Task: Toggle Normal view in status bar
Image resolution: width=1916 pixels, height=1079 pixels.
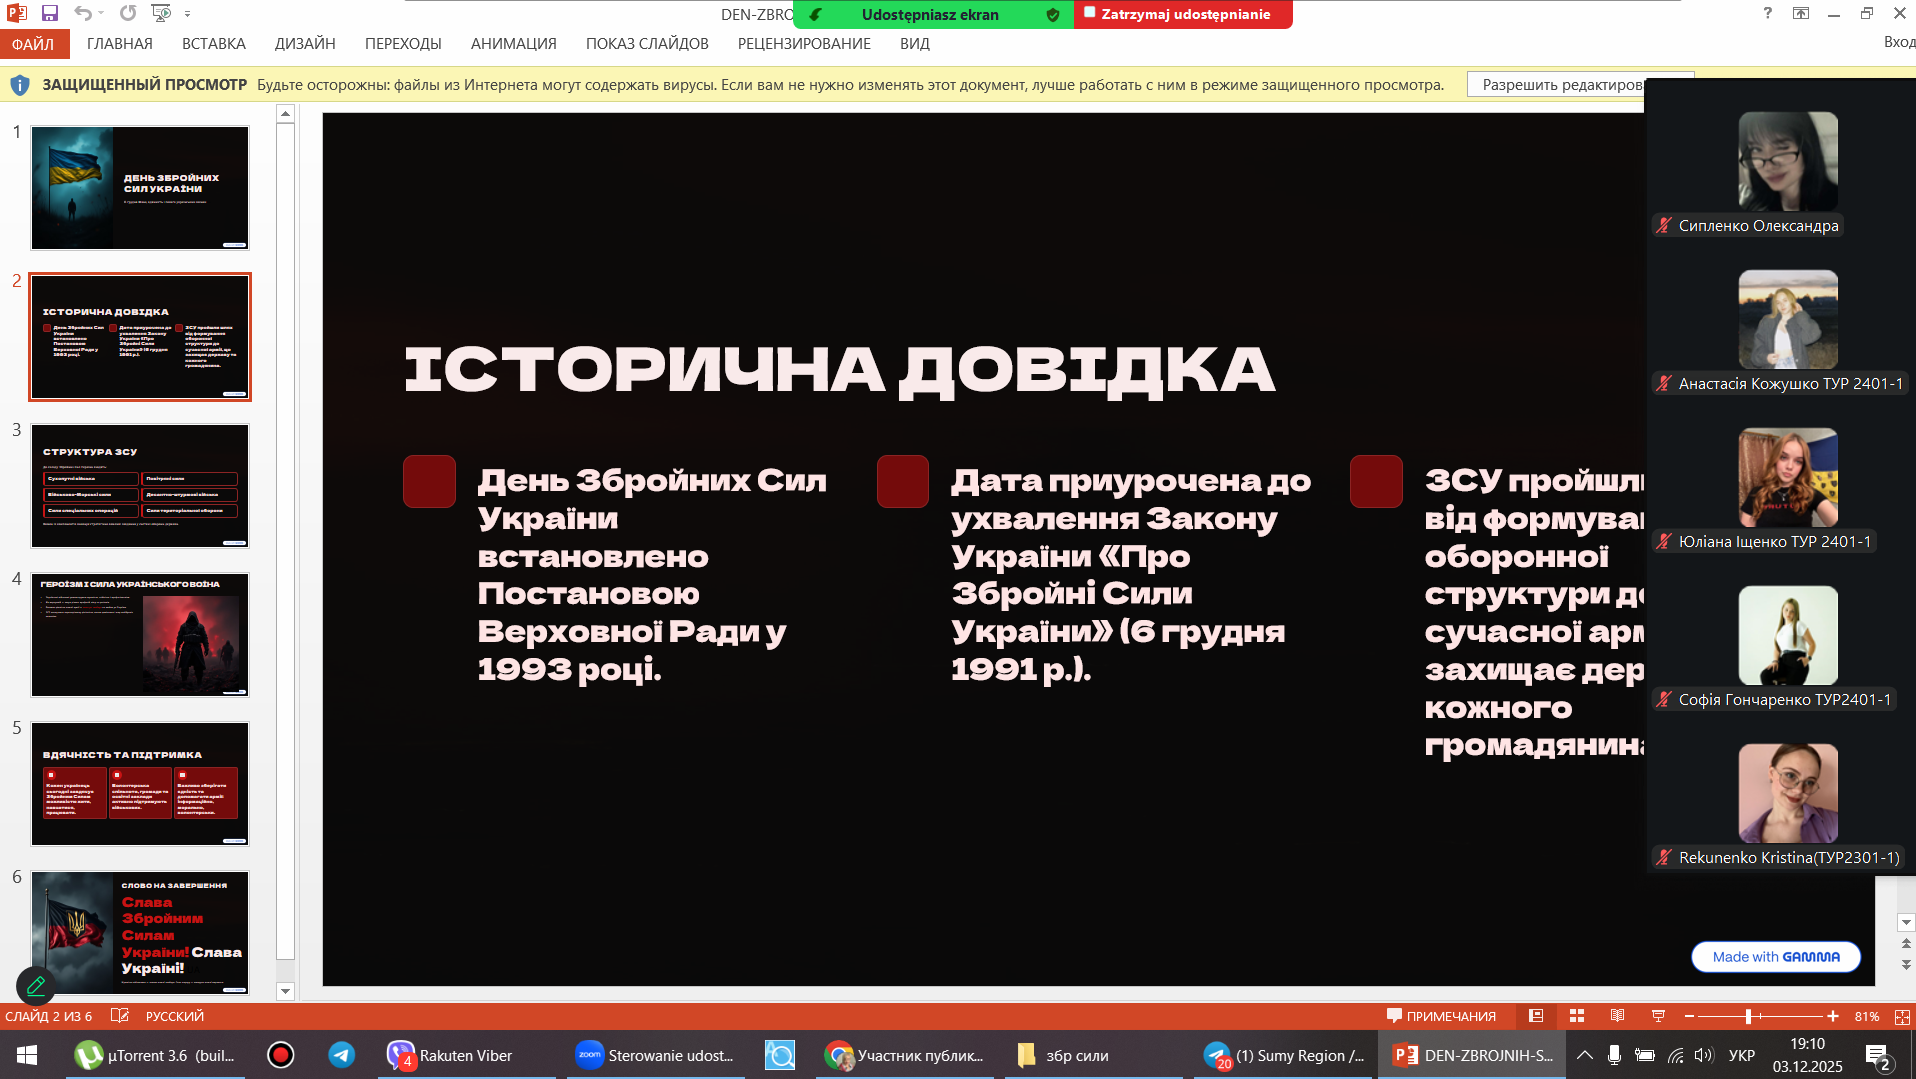Action: coord(1536,1016)
